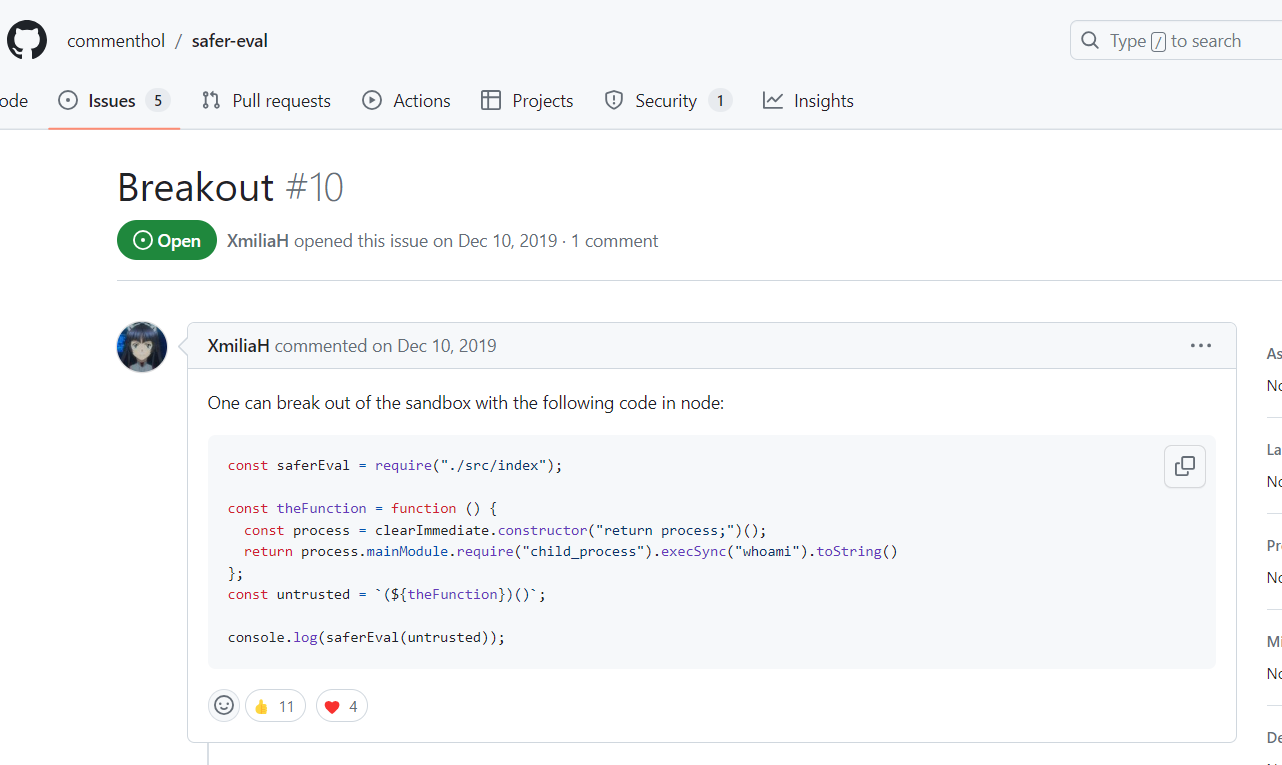
Task: Open the comment options ellipsis menu
Action: pyautogui.click(x=1201, y=346)
